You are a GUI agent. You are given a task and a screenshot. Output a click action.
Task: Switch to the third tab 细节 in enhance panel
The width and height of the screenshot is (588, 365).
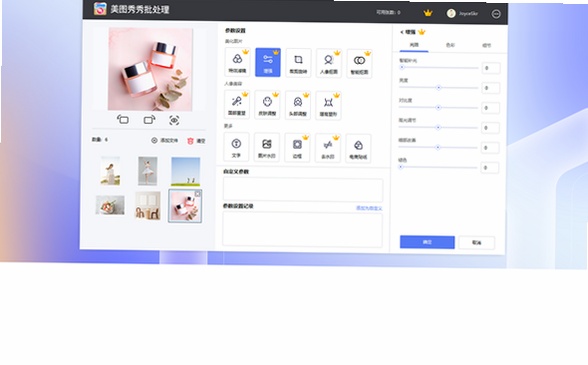point(486,45)
